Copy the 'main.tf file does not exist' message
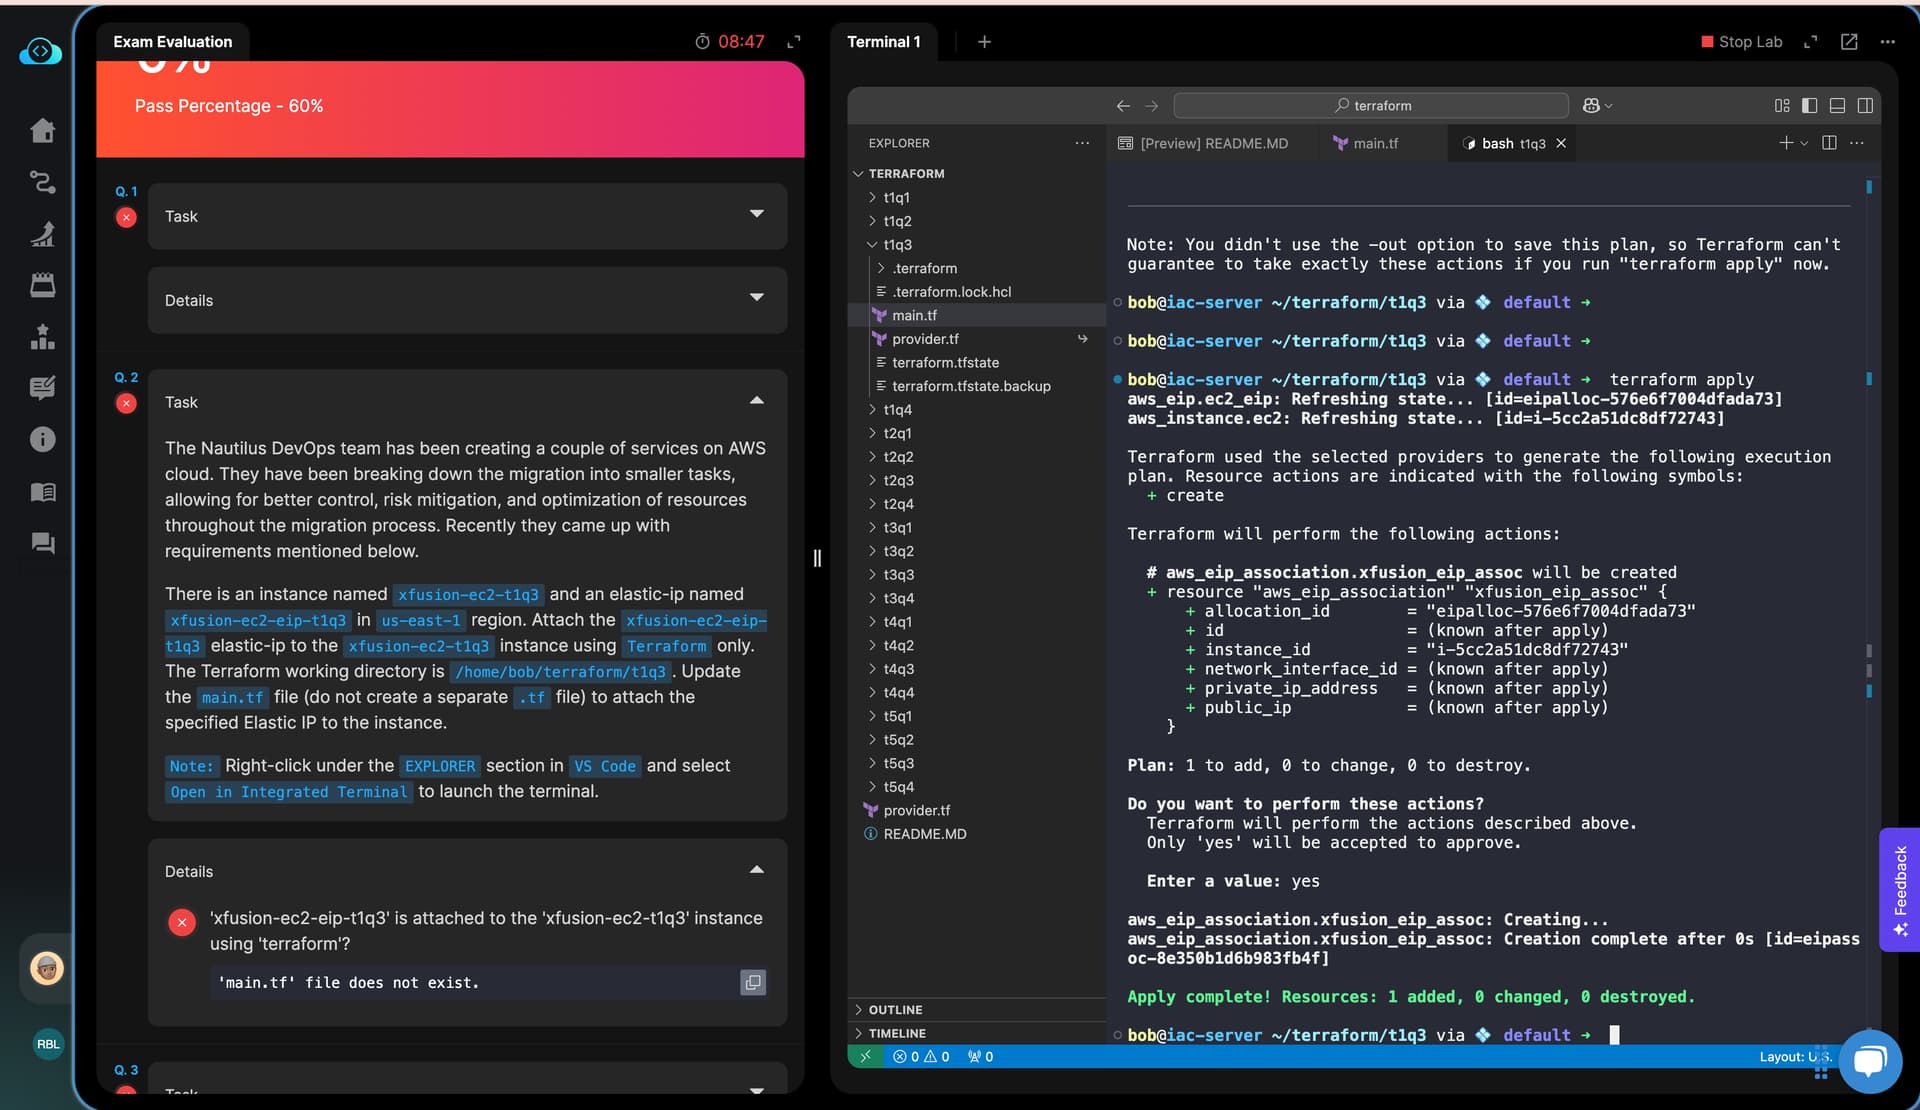The height and width of the screenshot is (1110, 1920). click(752, 982)
